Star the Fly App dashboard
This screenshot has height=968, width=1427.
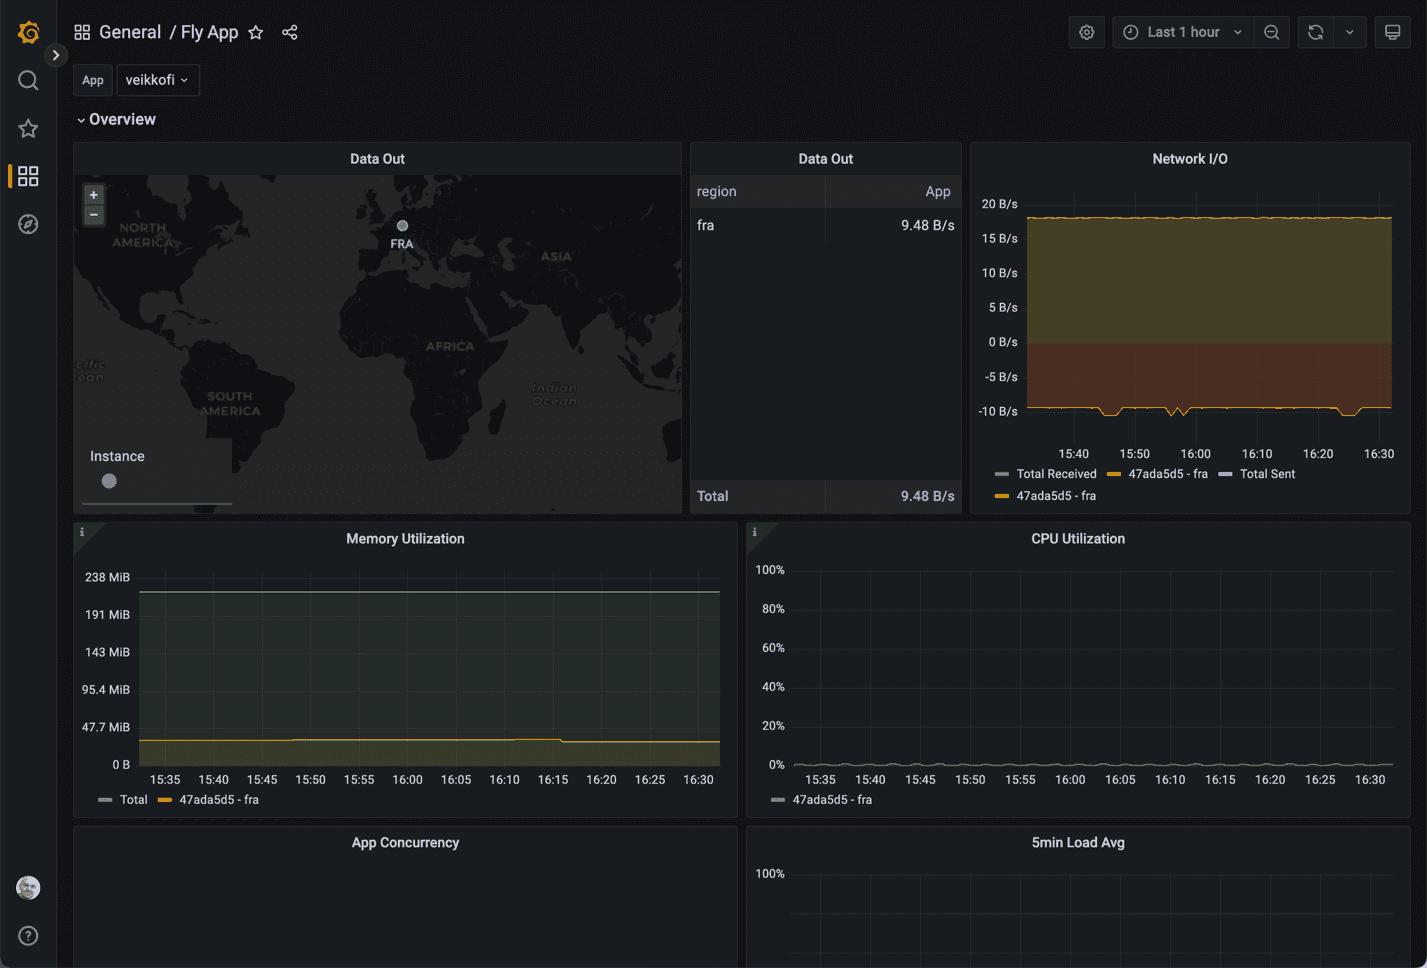[x=256, y=33]
